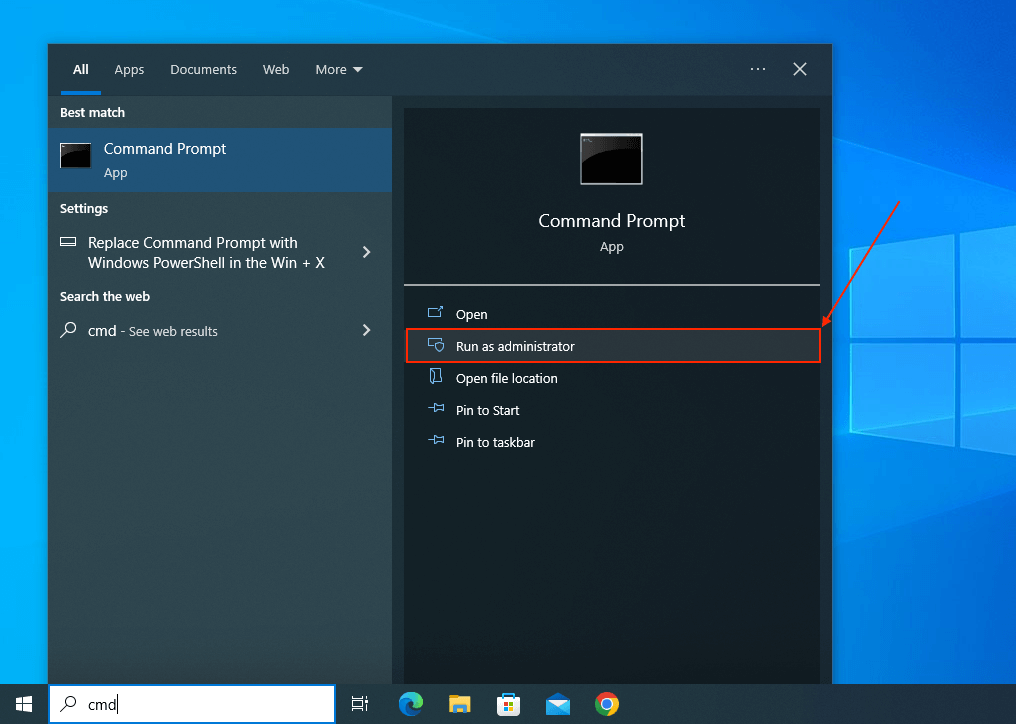Open Microsoft Edge from the taskbar
1016x724 pixels.
[x=410, y=704]
